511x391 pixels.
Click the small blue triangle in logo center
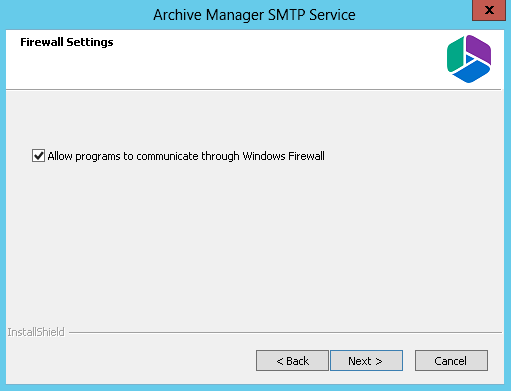pyautogui.click(x=470, y=59)
